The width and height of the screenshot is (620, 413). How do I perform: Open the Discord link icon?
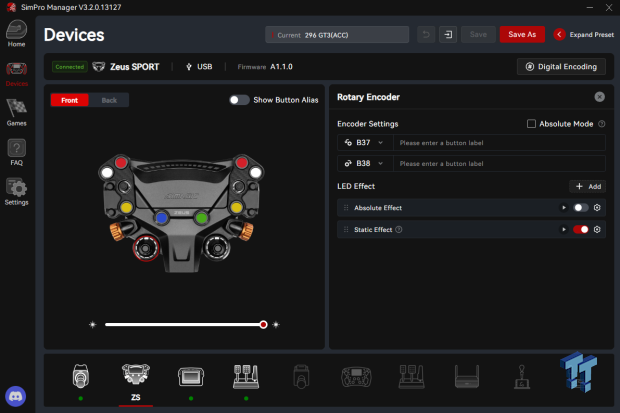[15, 396]
